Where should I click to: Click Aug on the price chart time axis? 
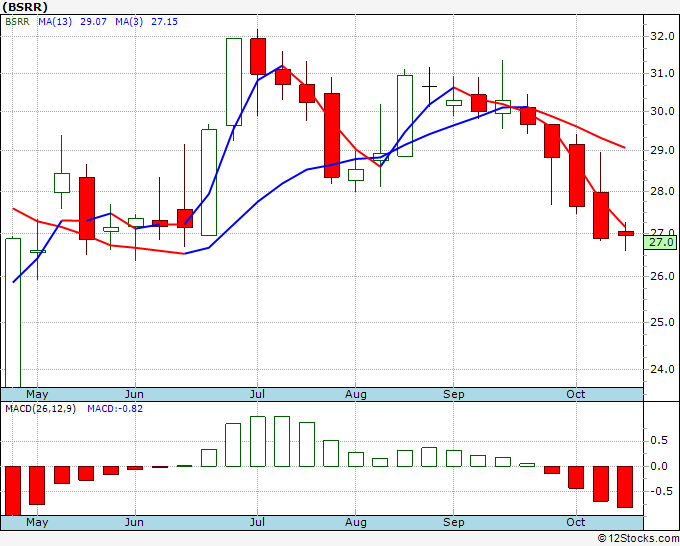pyautogui.click(x=356, y=394)
